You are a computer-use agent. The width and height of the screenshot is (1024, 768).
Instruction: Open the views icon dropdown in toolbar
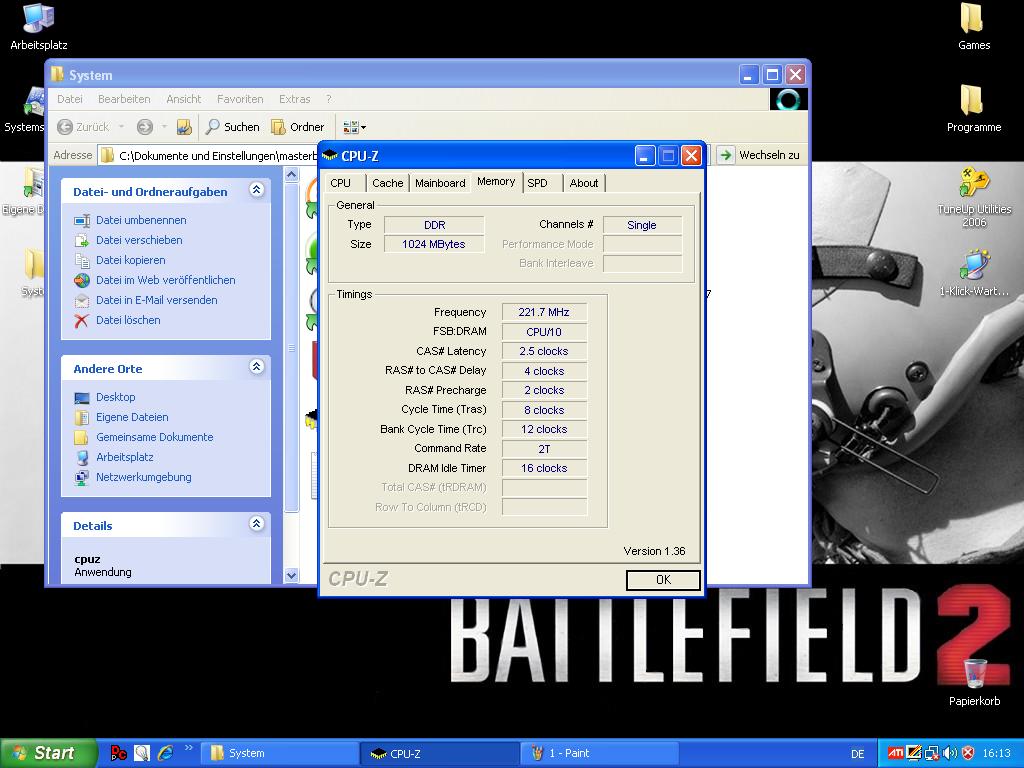pos(354,127)
